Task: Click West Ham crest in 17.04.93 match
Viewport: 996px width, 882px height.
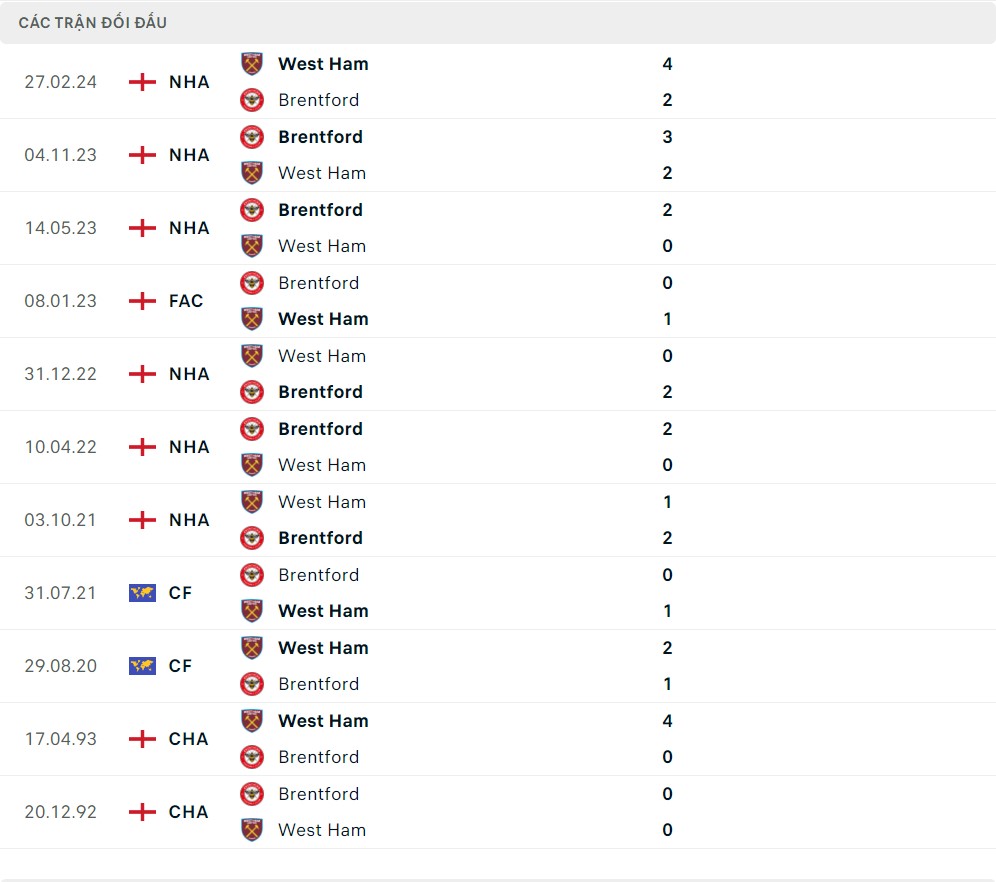Action: [x=252, y=721]
